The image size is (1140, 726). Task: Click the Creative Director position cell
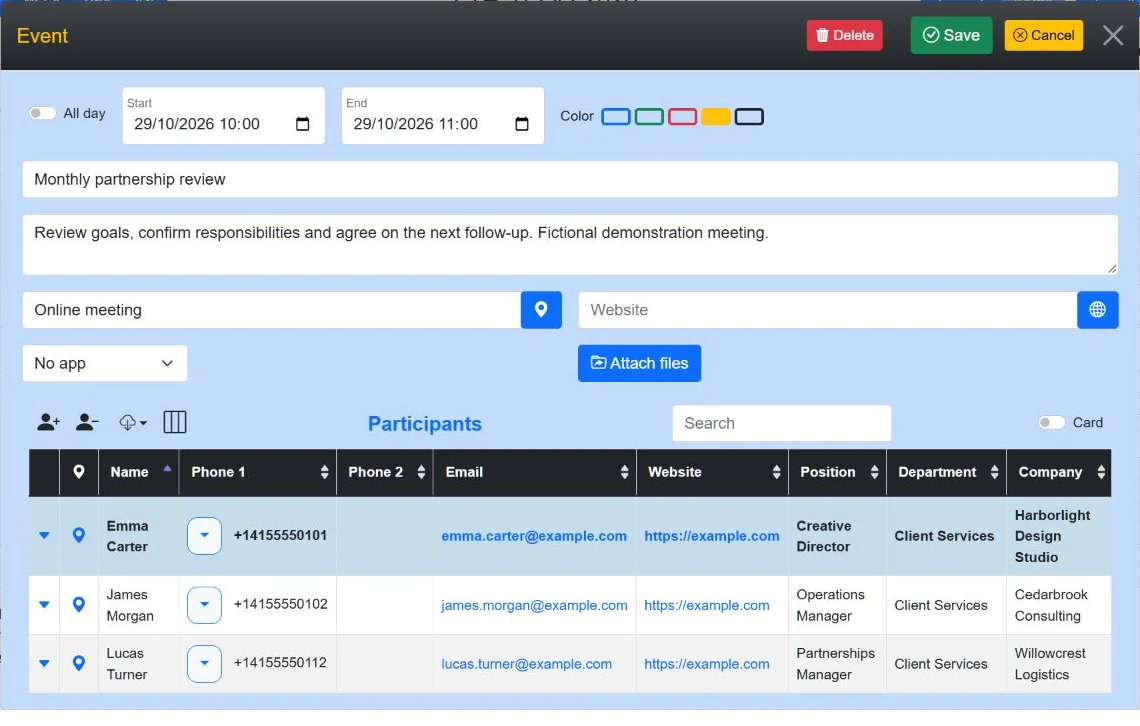[838, 536]
